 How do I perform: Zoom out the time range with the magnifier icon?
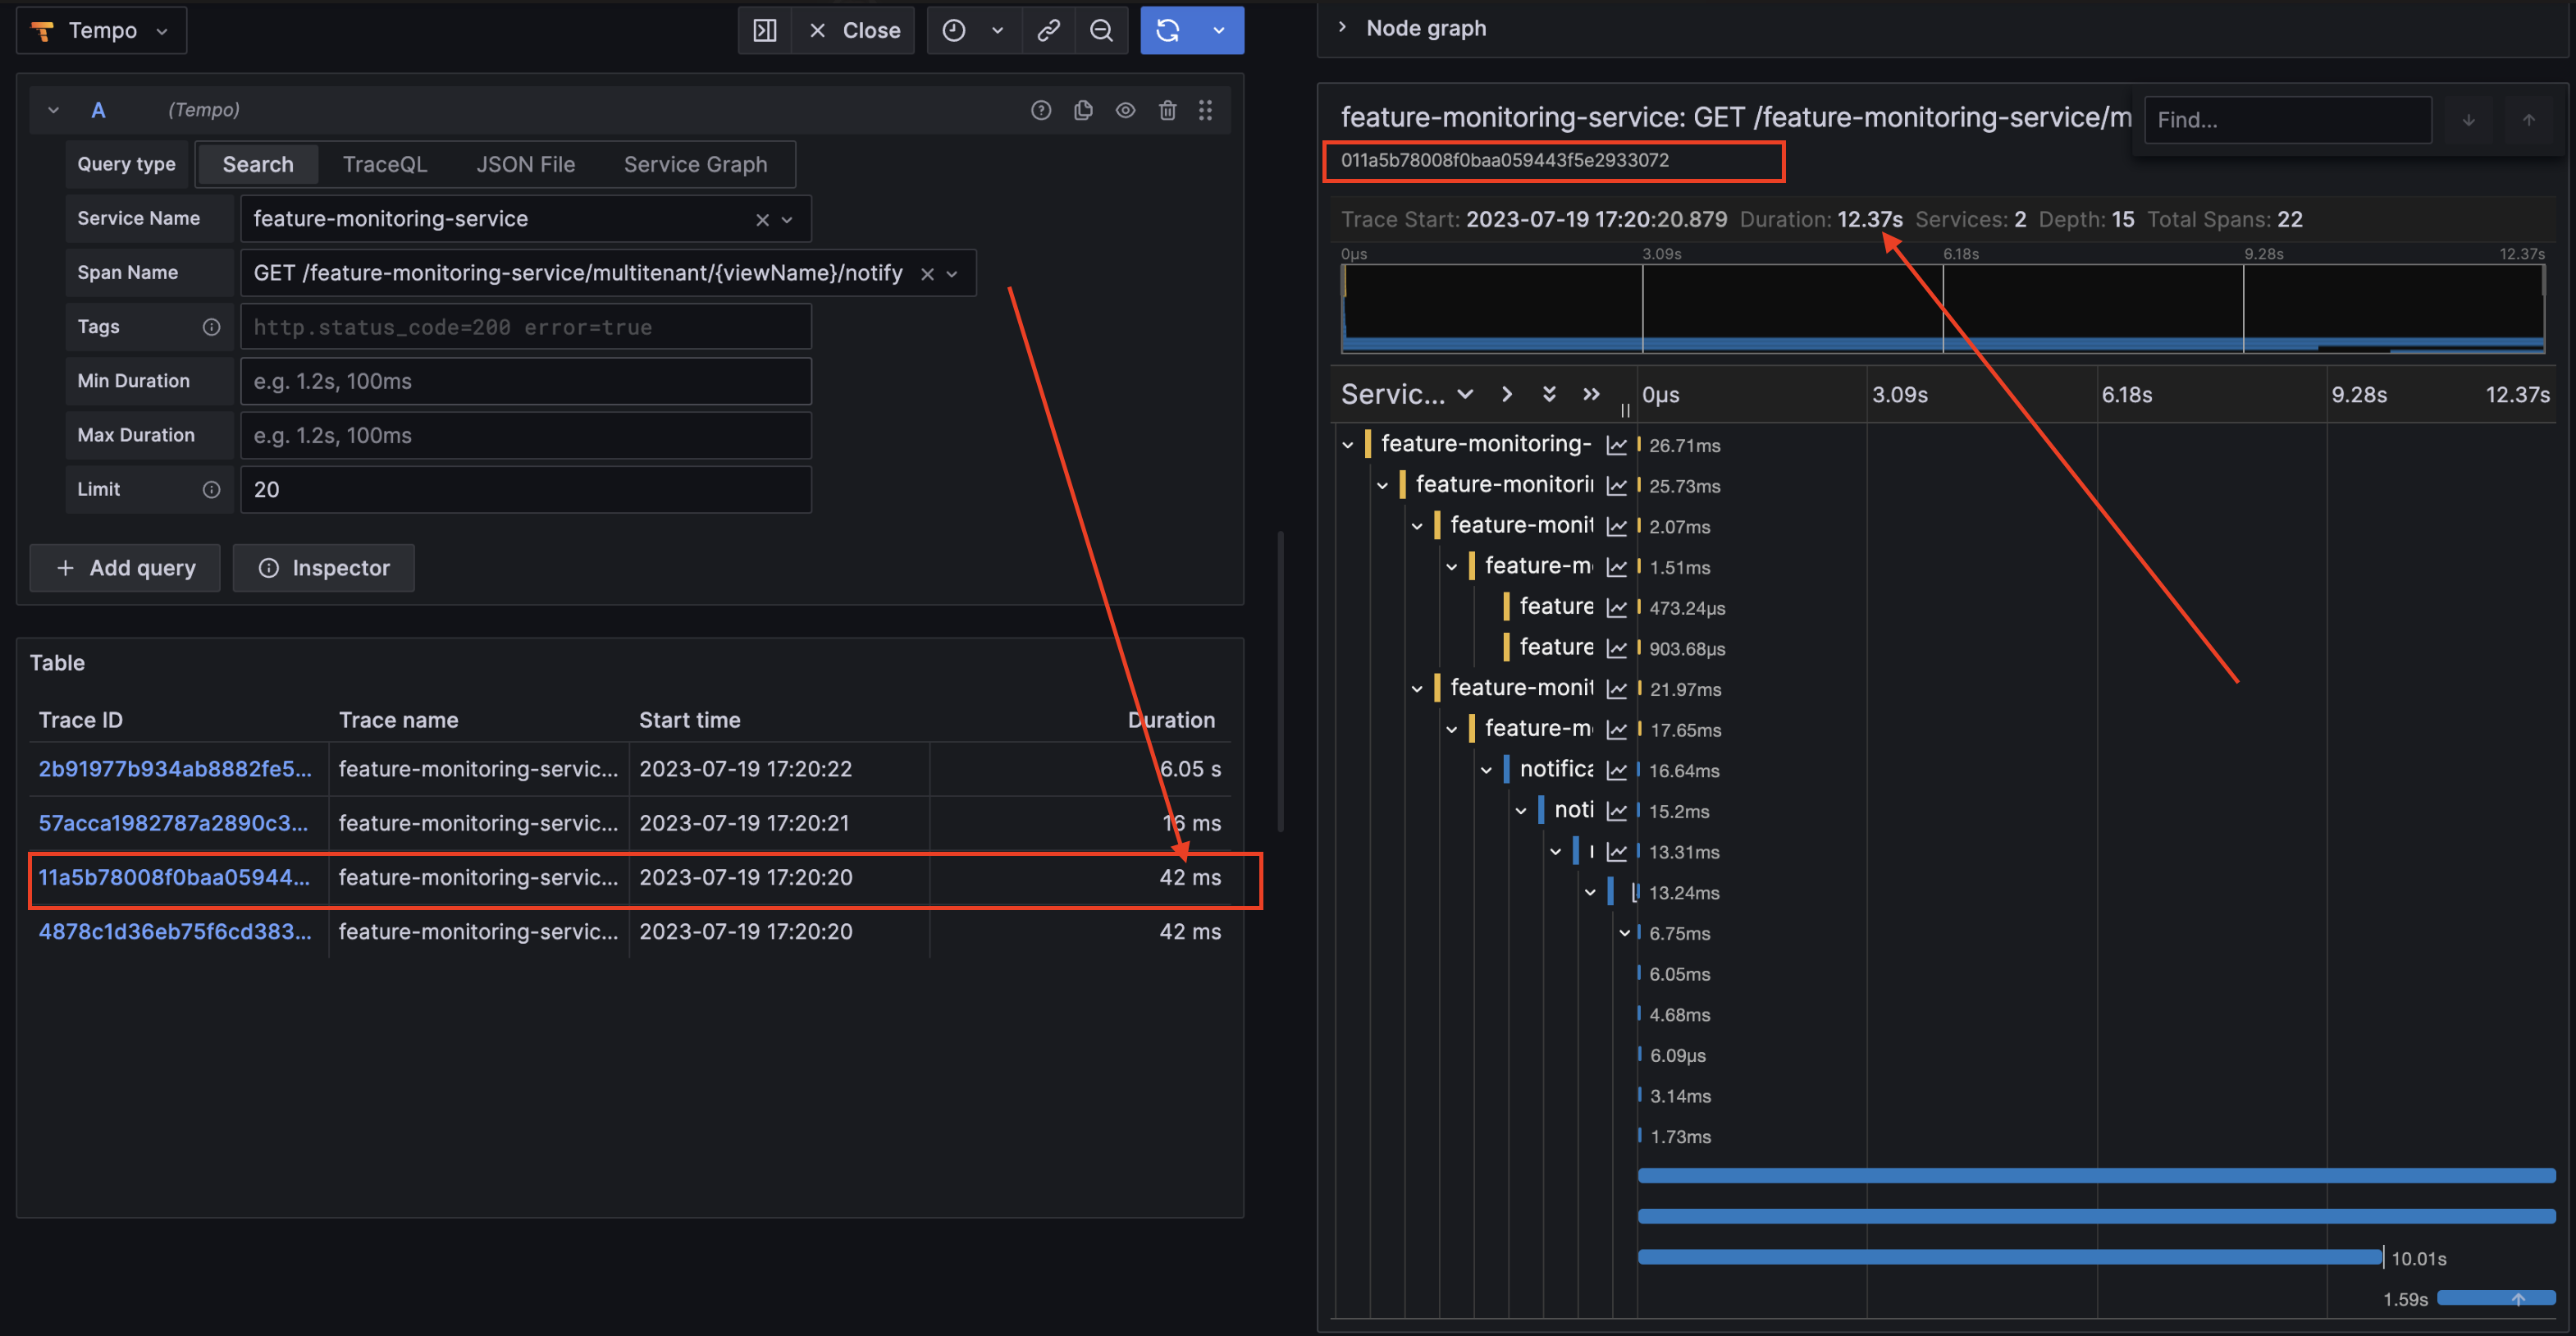(1101, 30)
